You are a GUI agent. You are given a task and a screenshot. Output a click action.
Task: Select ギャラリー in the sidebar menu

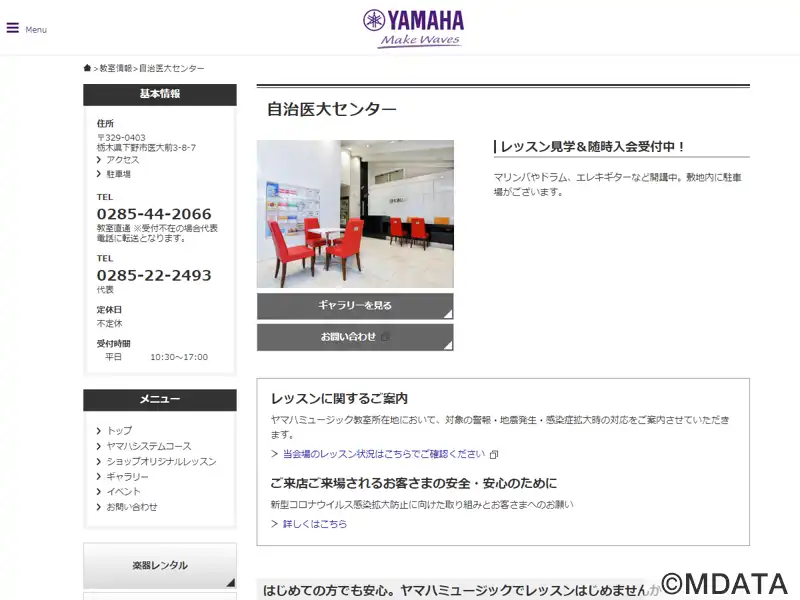[x=127, y=477]
